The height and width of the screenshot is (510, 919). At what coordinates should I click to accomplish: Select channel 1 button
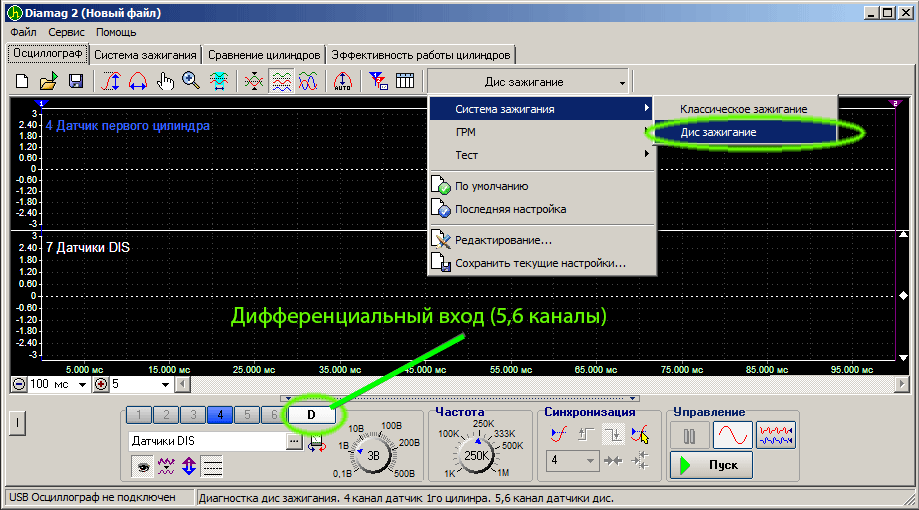[x=139, y=415]
